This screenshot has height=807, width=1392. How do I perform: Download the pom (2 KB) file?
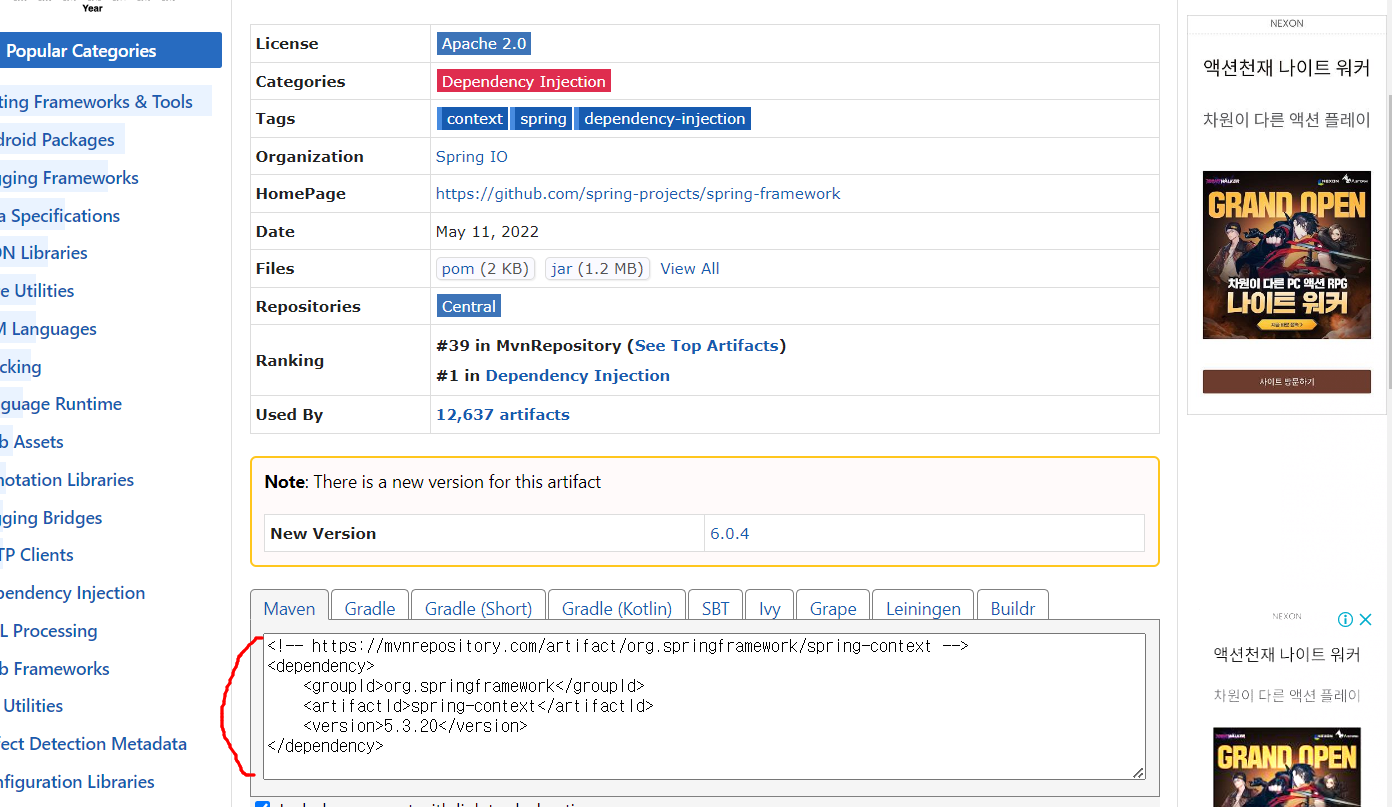tap(485, 269)
